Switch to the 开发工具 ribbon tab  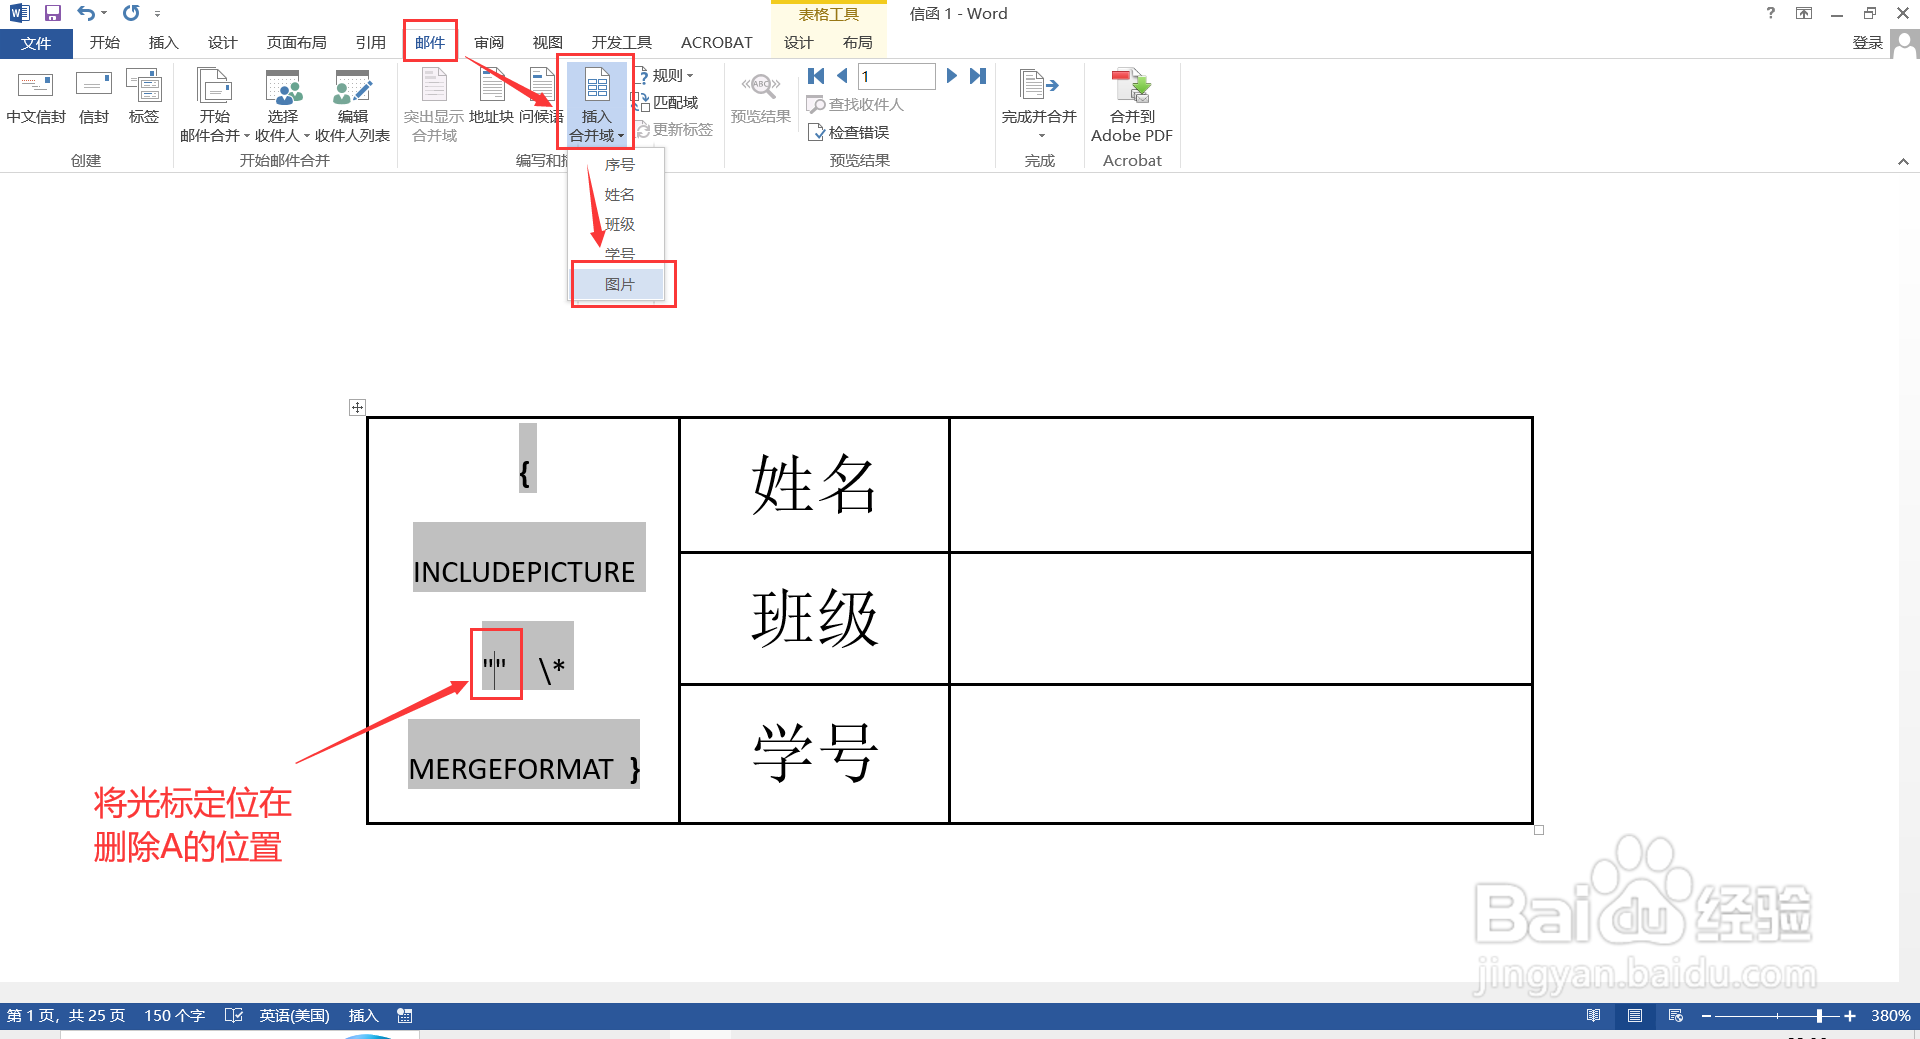(x=621, y=42)
